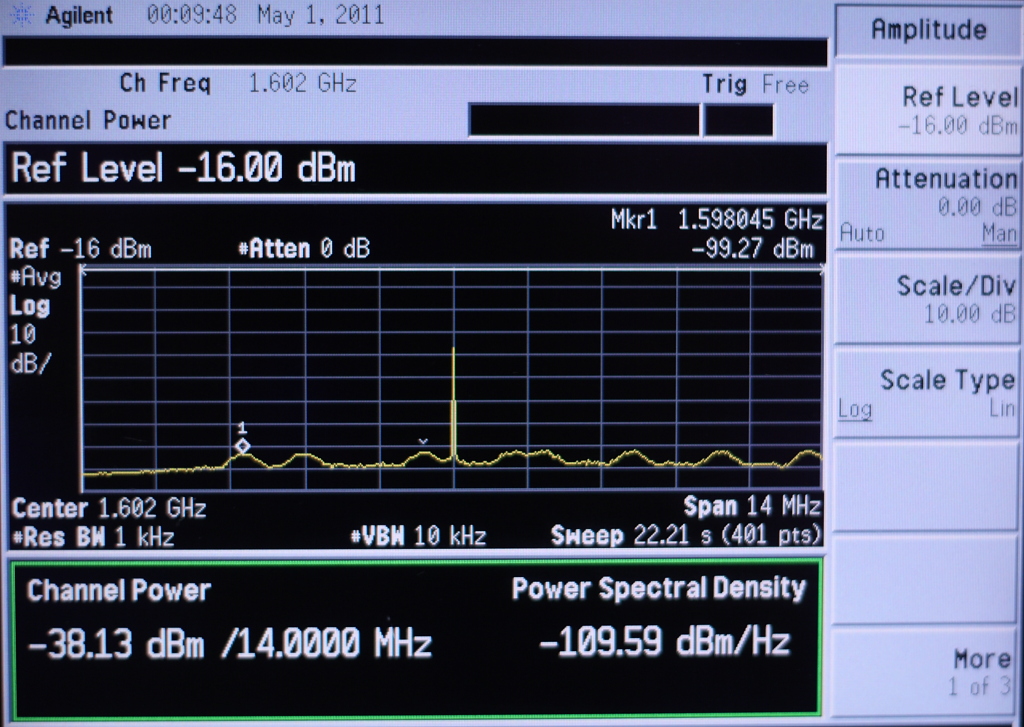Go to More 1 of 3 menu page
The image size is (1024, 727).
tap(928, 672)
